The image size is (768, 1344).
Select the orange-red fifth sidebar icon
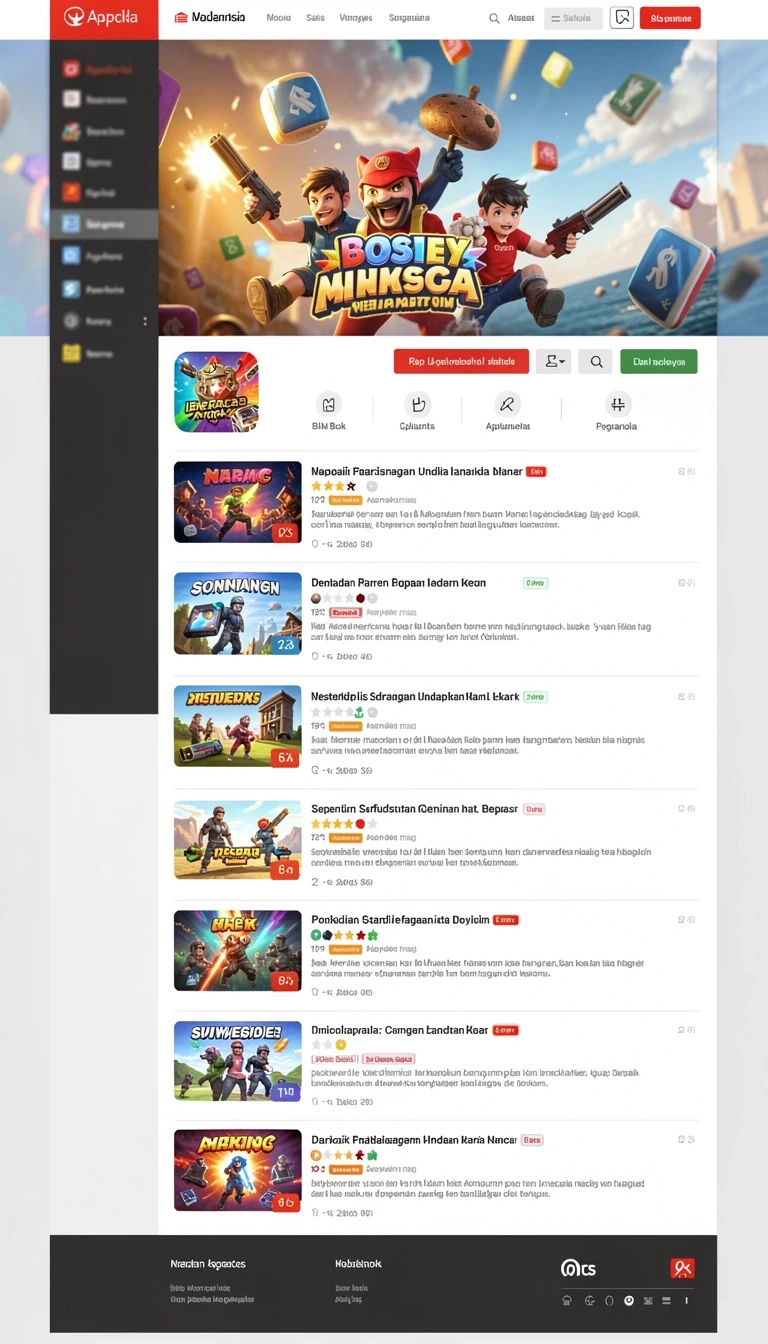[71, 192]
